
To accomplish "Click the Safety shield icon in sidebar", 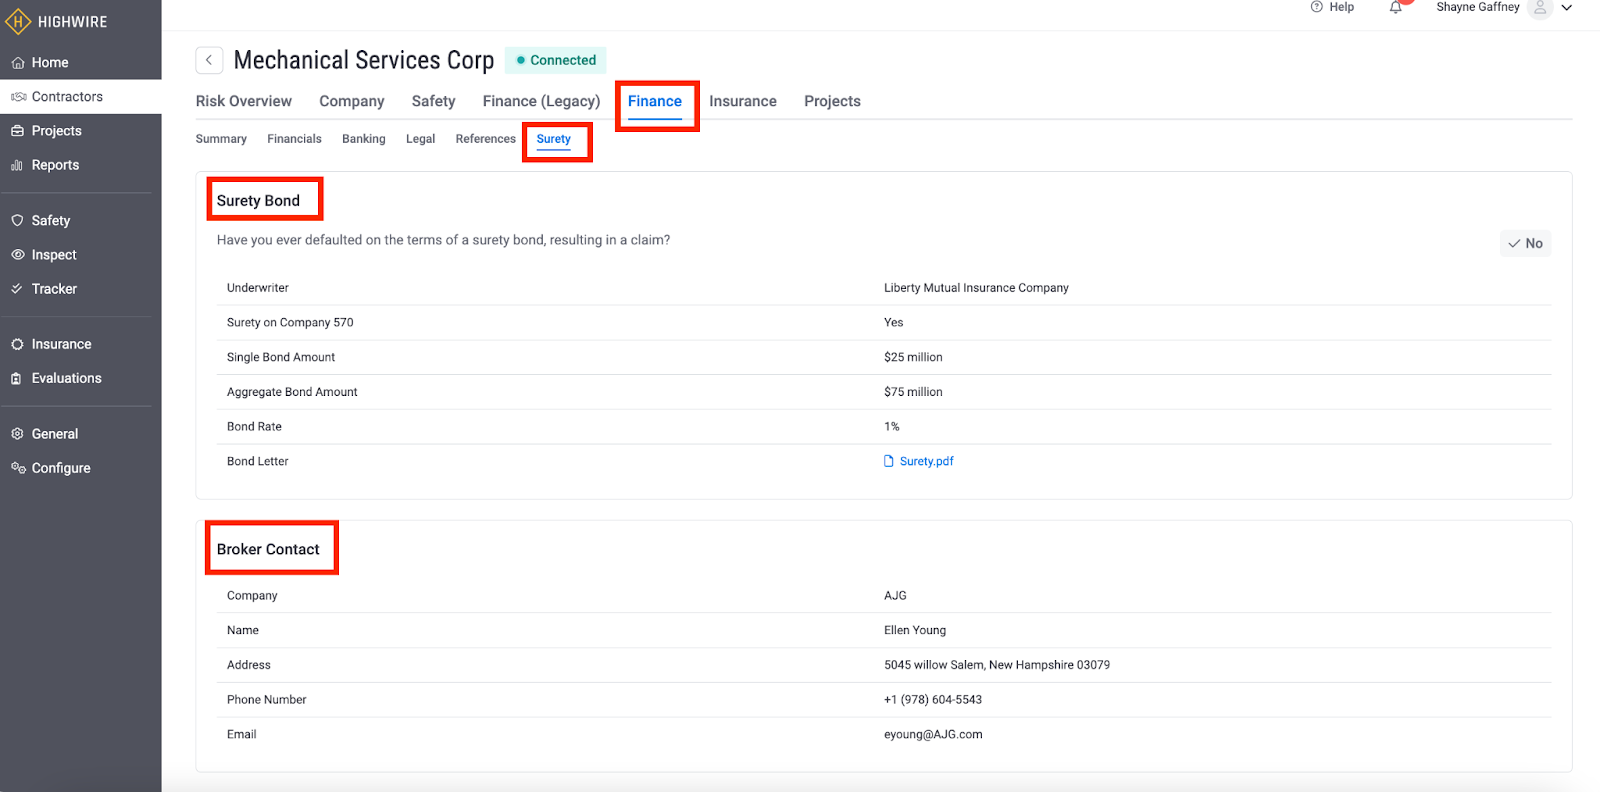I will coord(18,220).
